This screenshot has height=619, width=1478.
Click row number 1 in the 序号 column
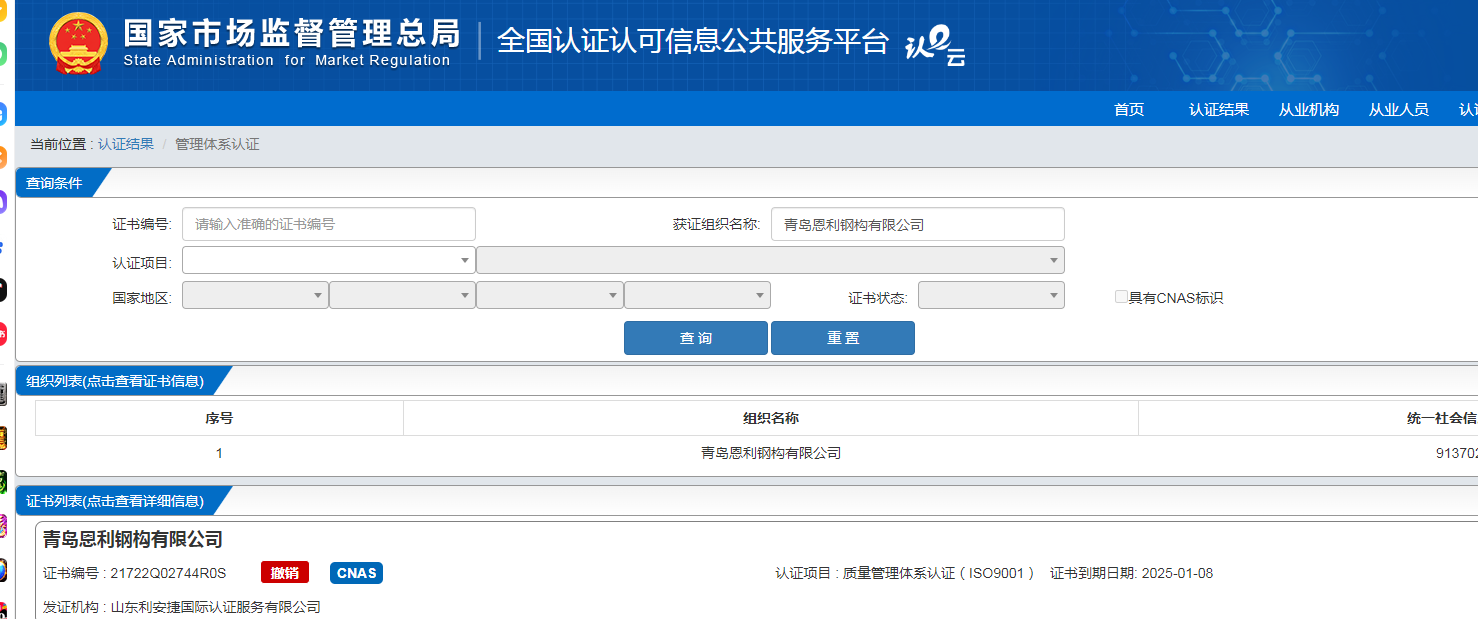[x=219, y=453]
